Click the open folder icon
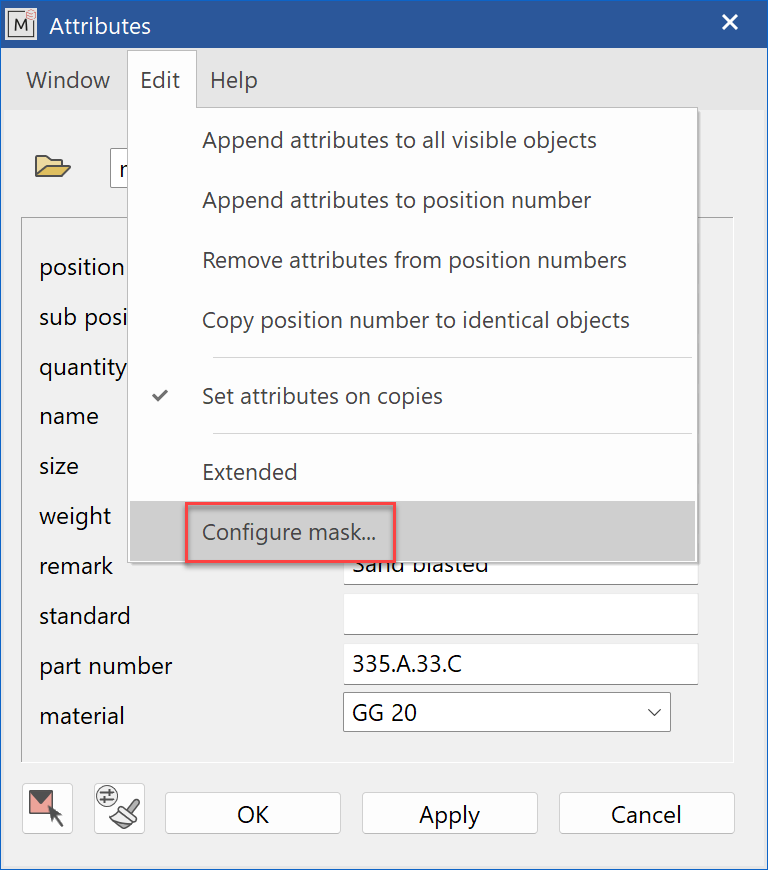The width and height of the screenshot is (768, 870). point(53,166)
